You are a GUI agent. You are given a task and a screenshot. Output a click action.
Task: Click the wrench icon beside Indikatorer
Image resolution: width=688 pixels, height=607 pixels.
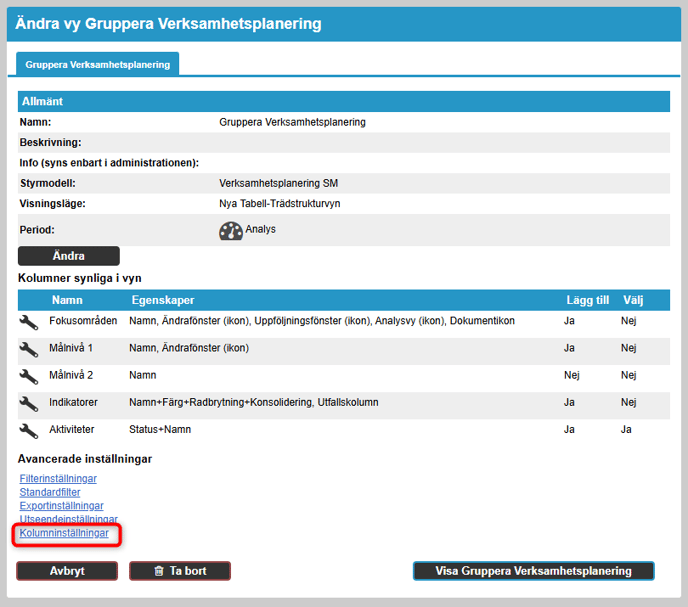(29, 403)
